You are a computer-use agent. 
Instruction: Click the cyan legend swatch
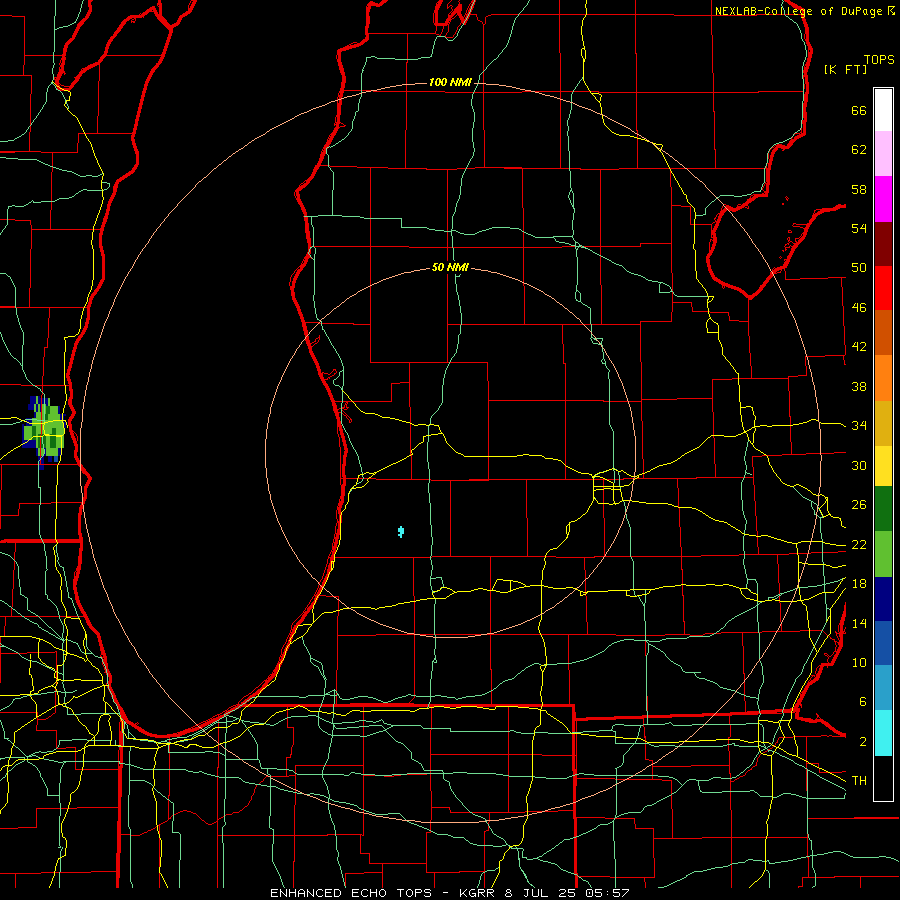tap(883, 733)
